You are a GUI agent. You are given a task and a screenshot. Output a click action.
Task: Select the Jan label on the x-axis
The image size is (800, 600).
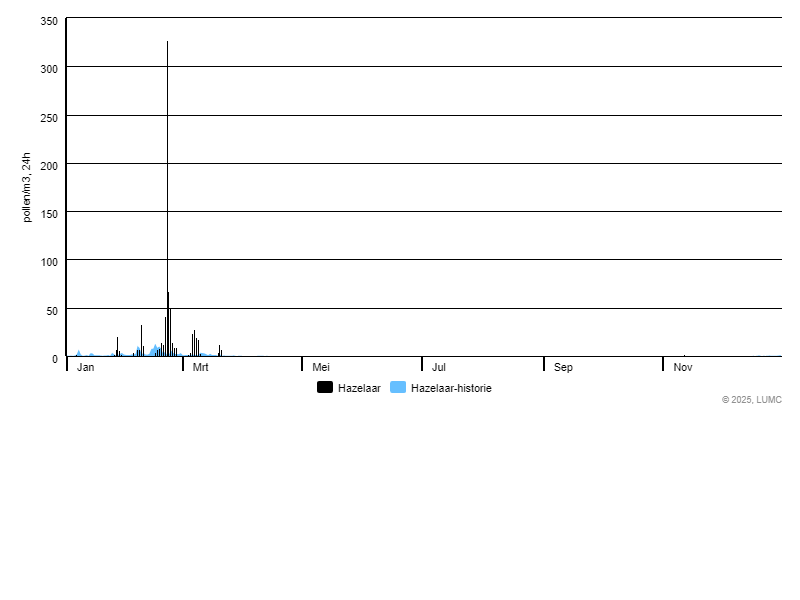[x=86, y=368]
